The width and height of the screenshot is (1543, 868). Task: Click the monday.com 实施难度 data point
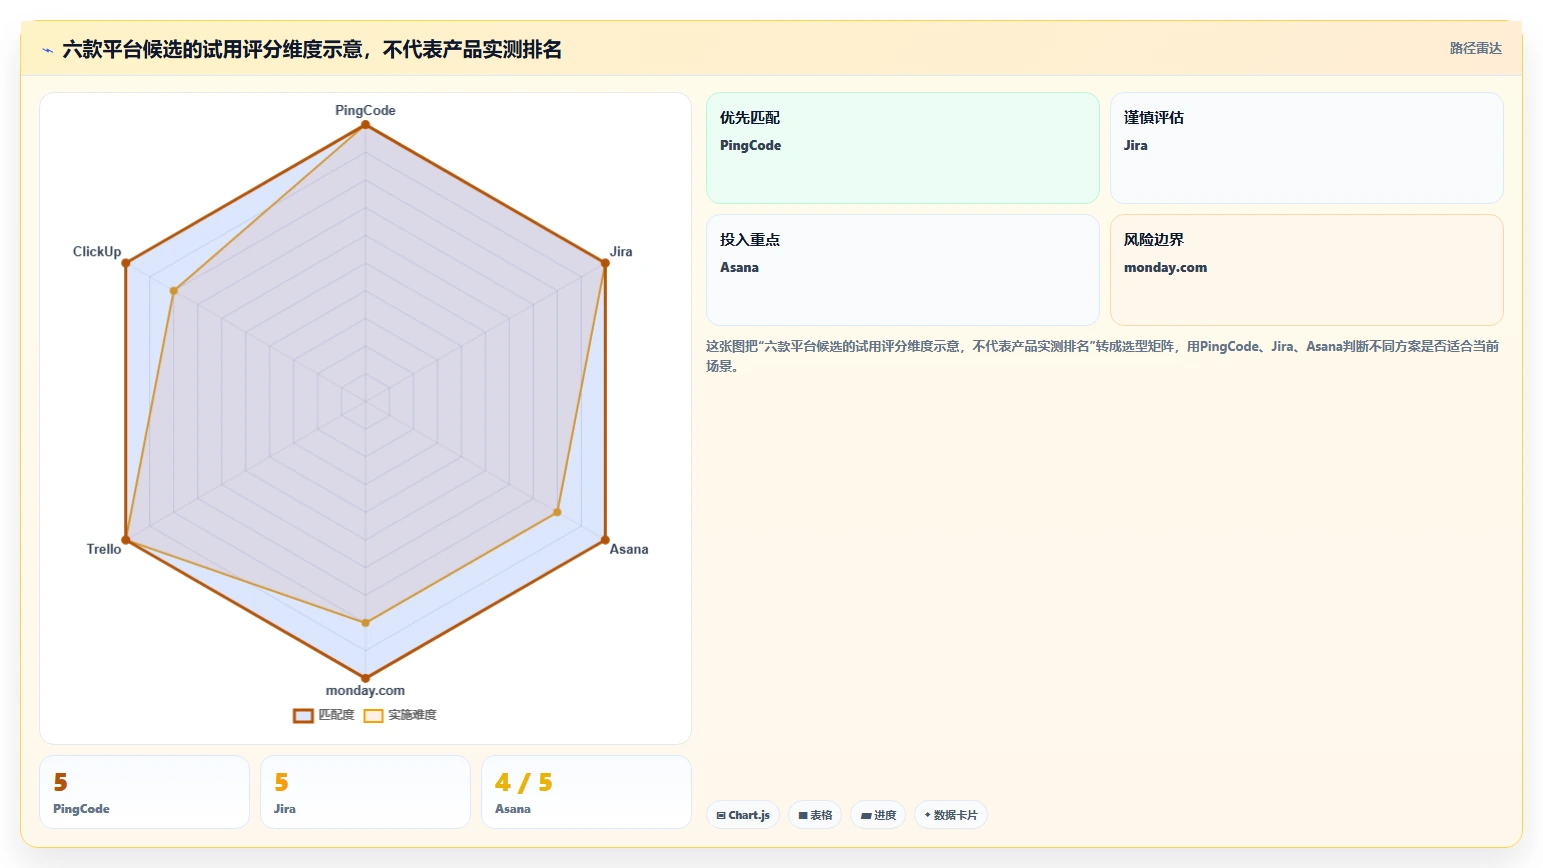pyautogui.click(x=365, y=623)
